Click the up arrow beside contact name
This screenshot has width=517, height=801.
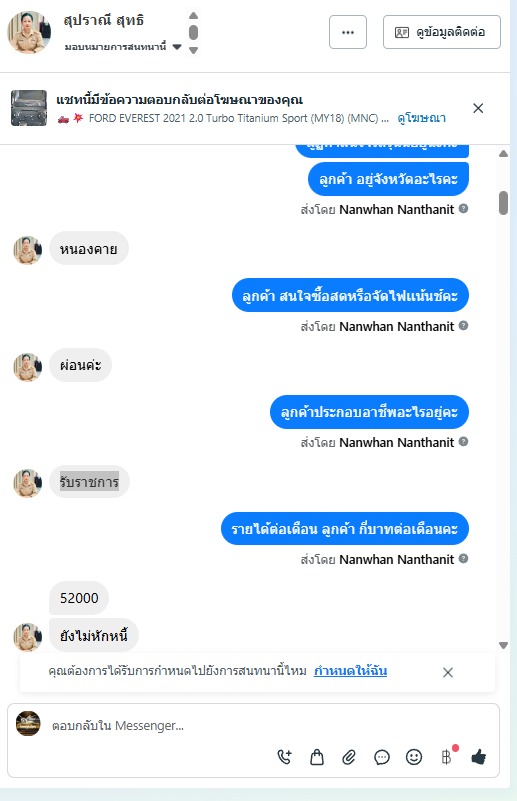[194, 15]
